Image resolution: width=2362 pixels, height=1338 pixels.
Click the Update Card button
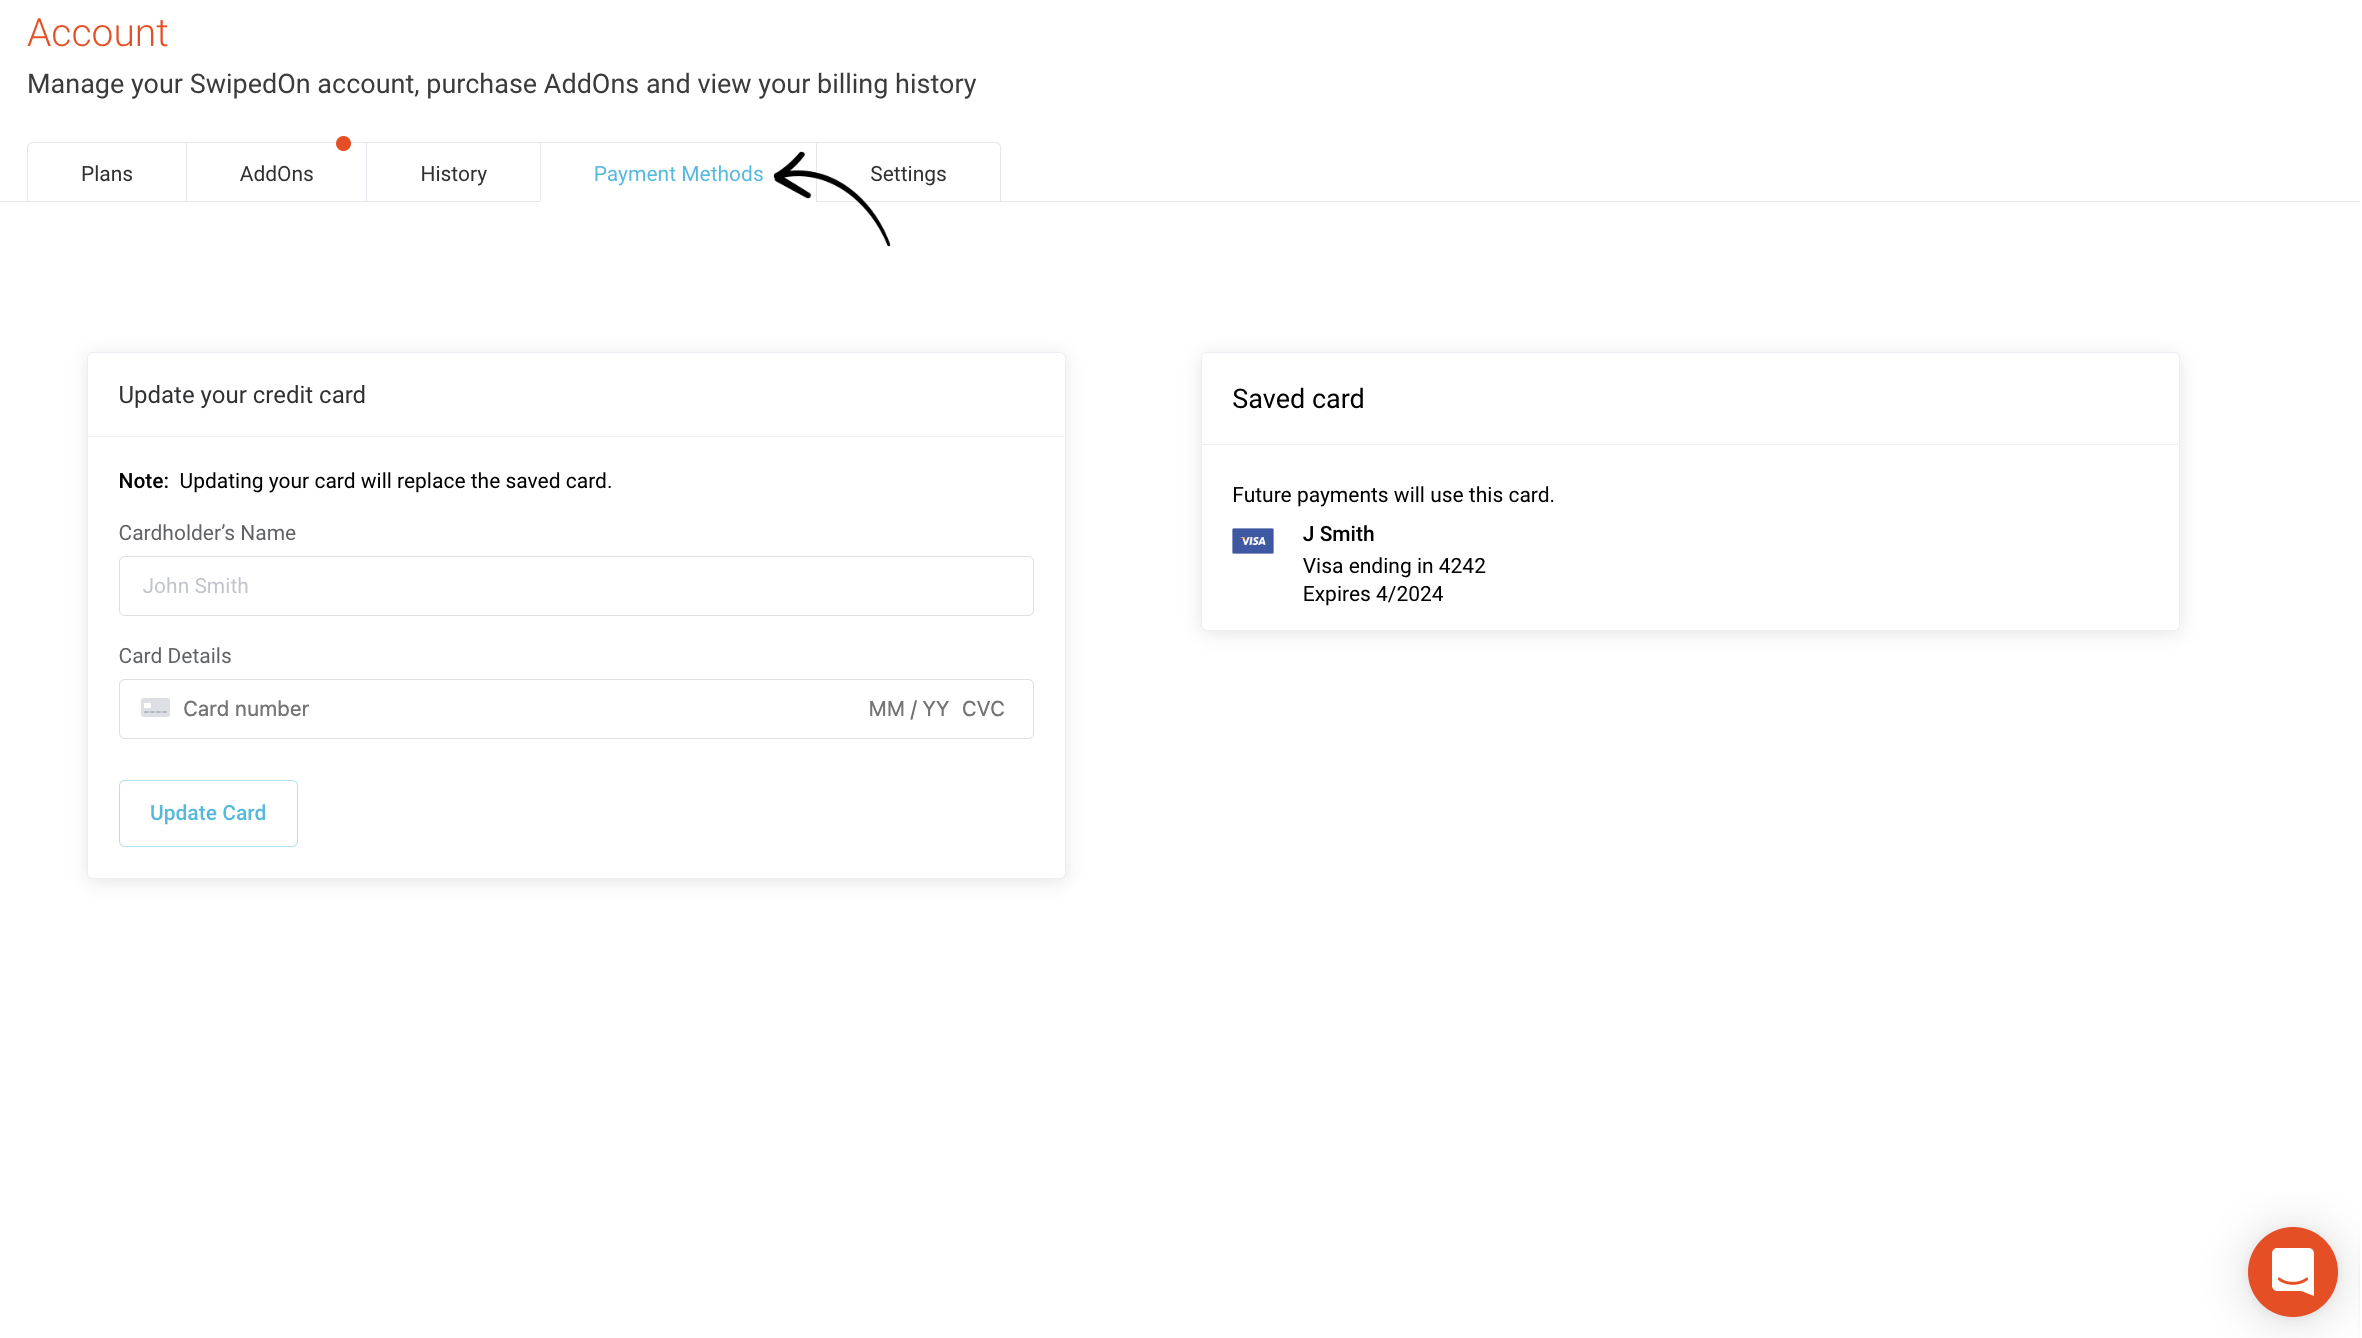point(207,812)
